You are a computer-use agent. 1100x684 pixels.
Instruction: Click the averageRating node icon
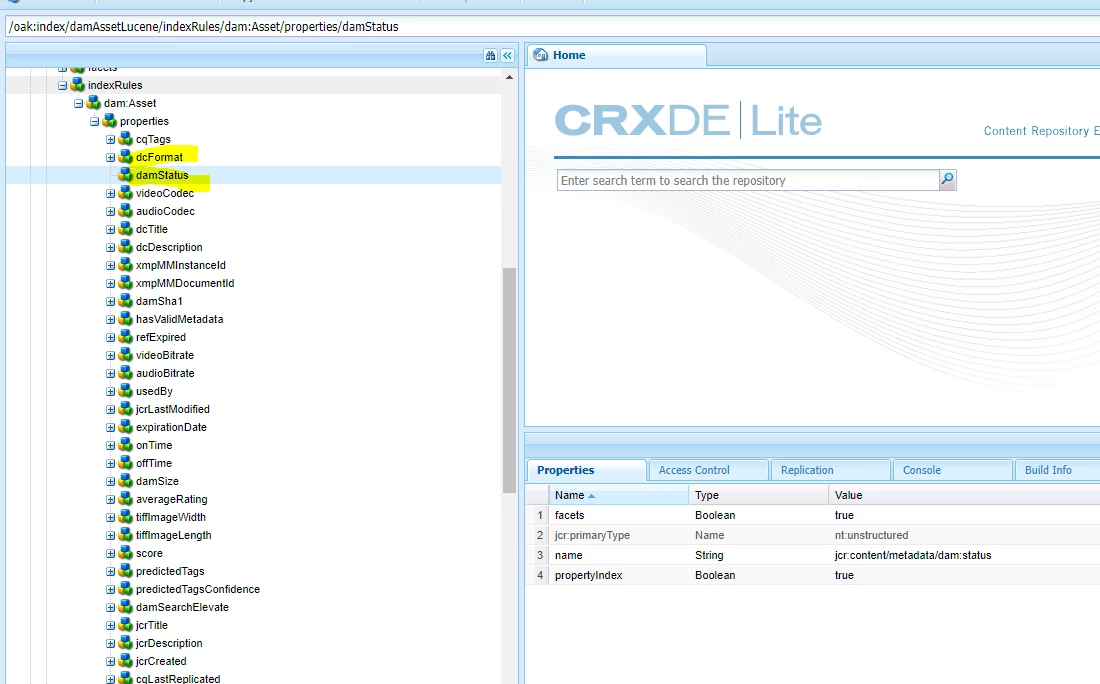coord(126,499)
